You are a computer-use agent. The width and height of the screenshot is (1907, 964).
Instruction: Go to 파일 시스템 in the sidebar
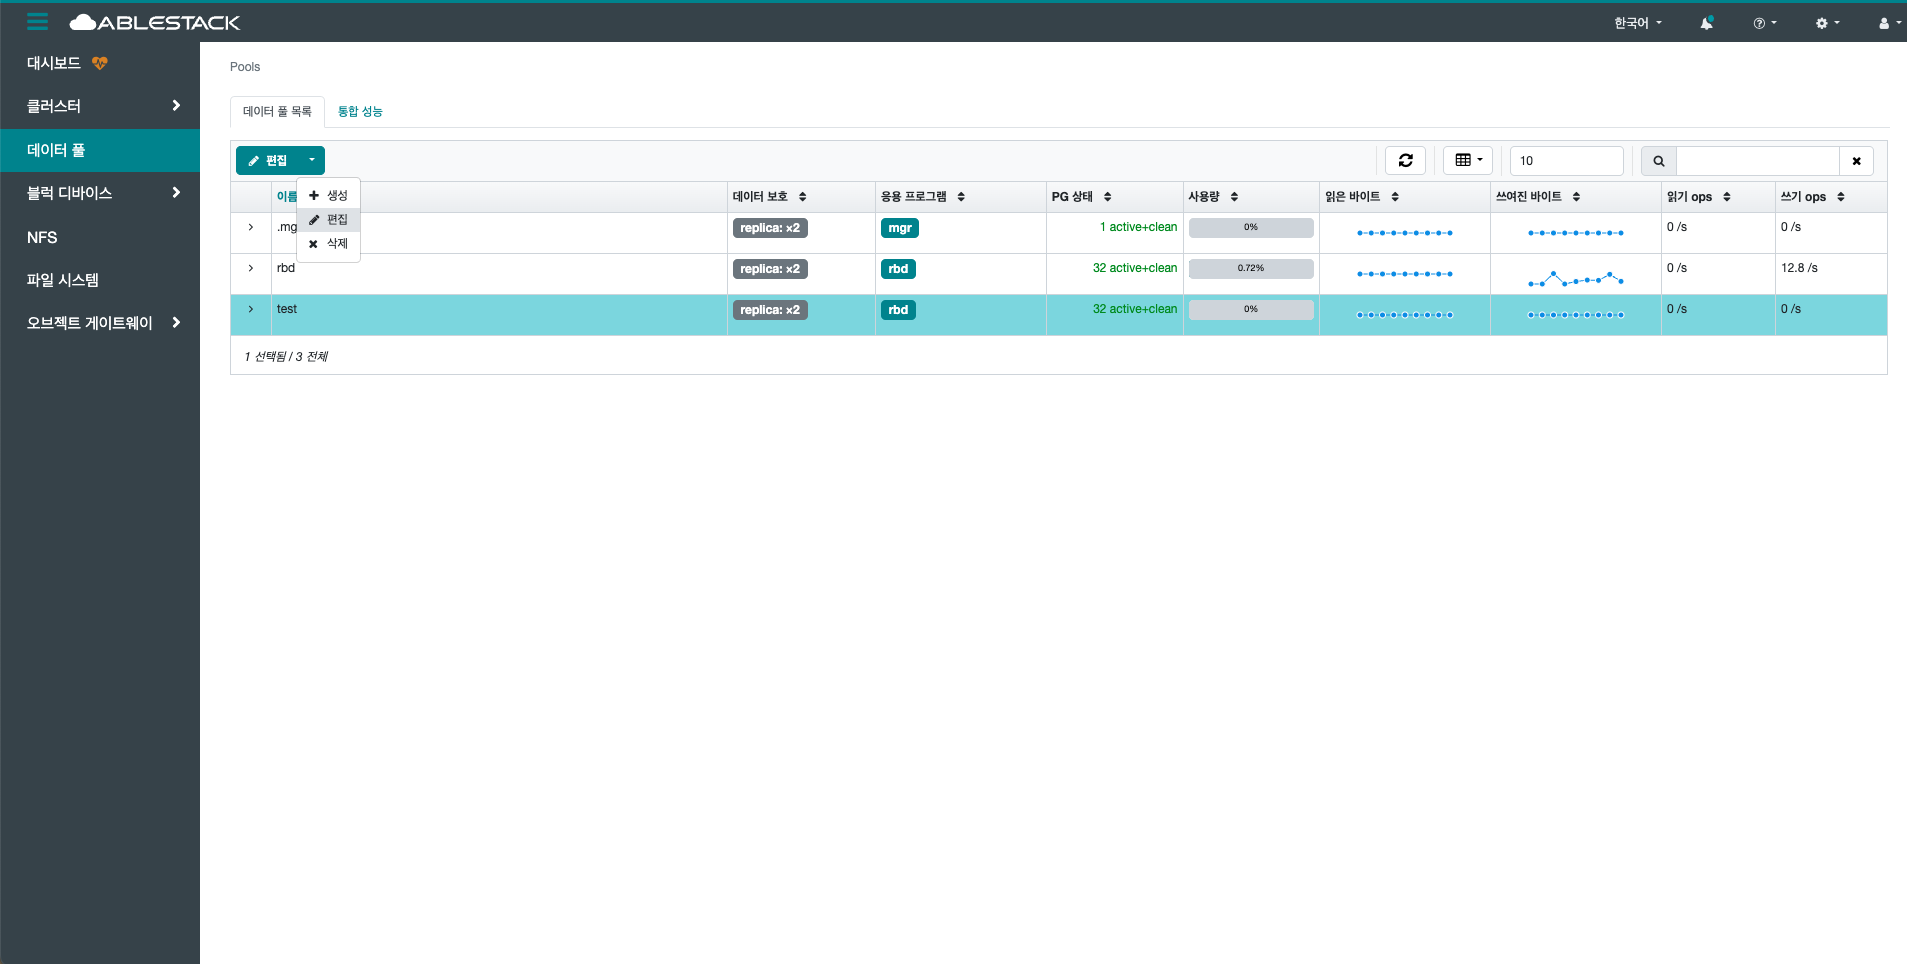click(63, 280)
